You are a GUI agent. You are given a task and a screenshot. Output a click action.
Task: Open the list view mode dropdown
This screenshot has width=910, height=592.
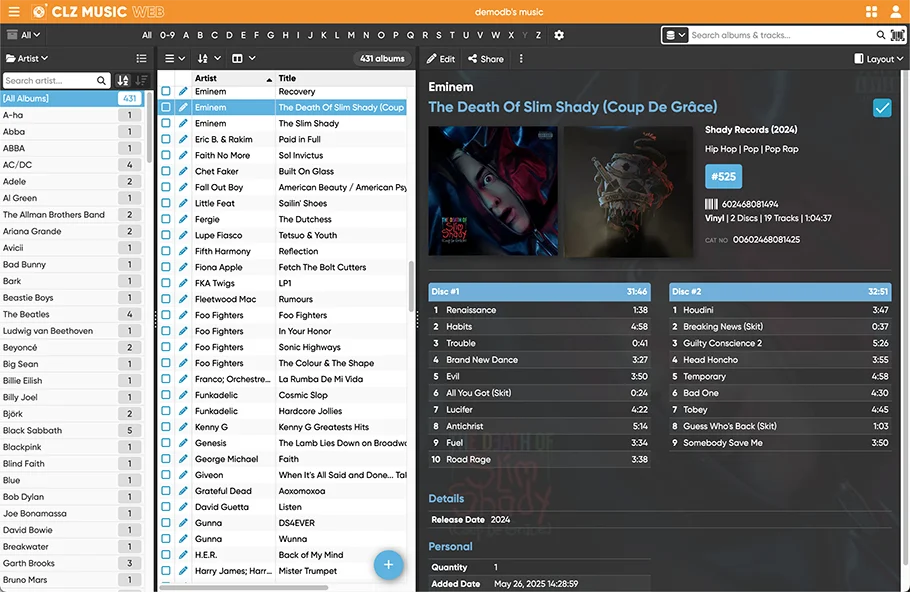tap(175, 58)
